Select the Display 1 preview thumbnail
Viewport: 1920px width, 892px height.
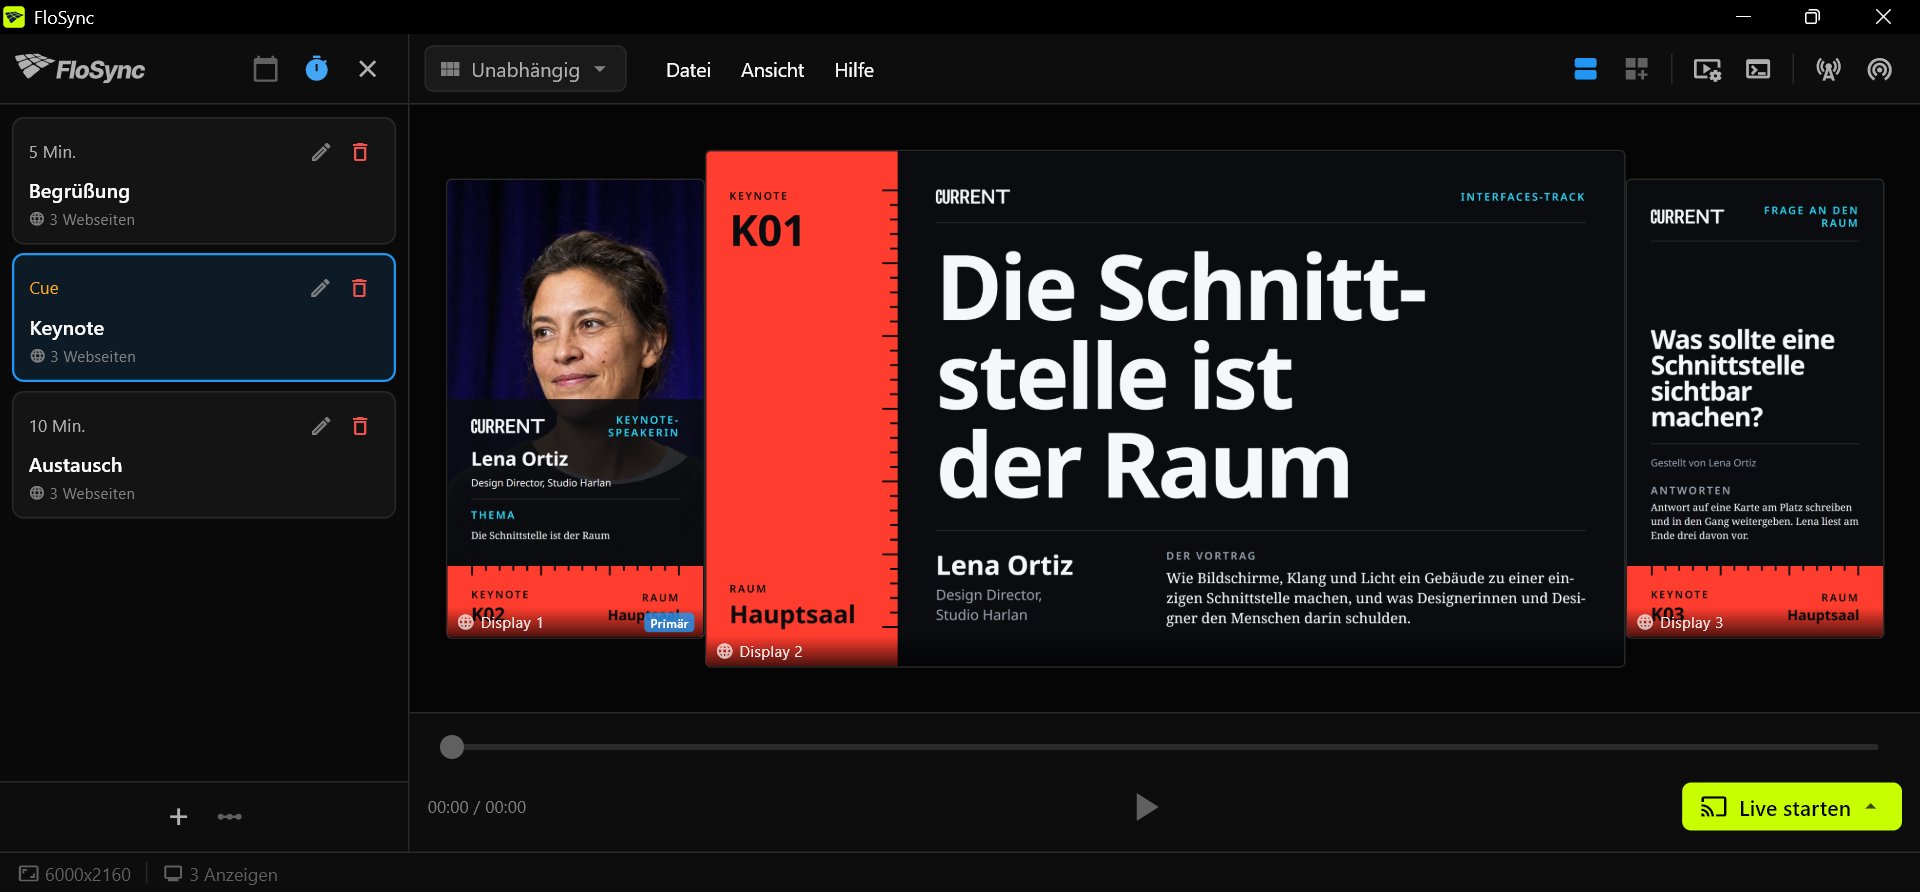(x=575, y=408)
